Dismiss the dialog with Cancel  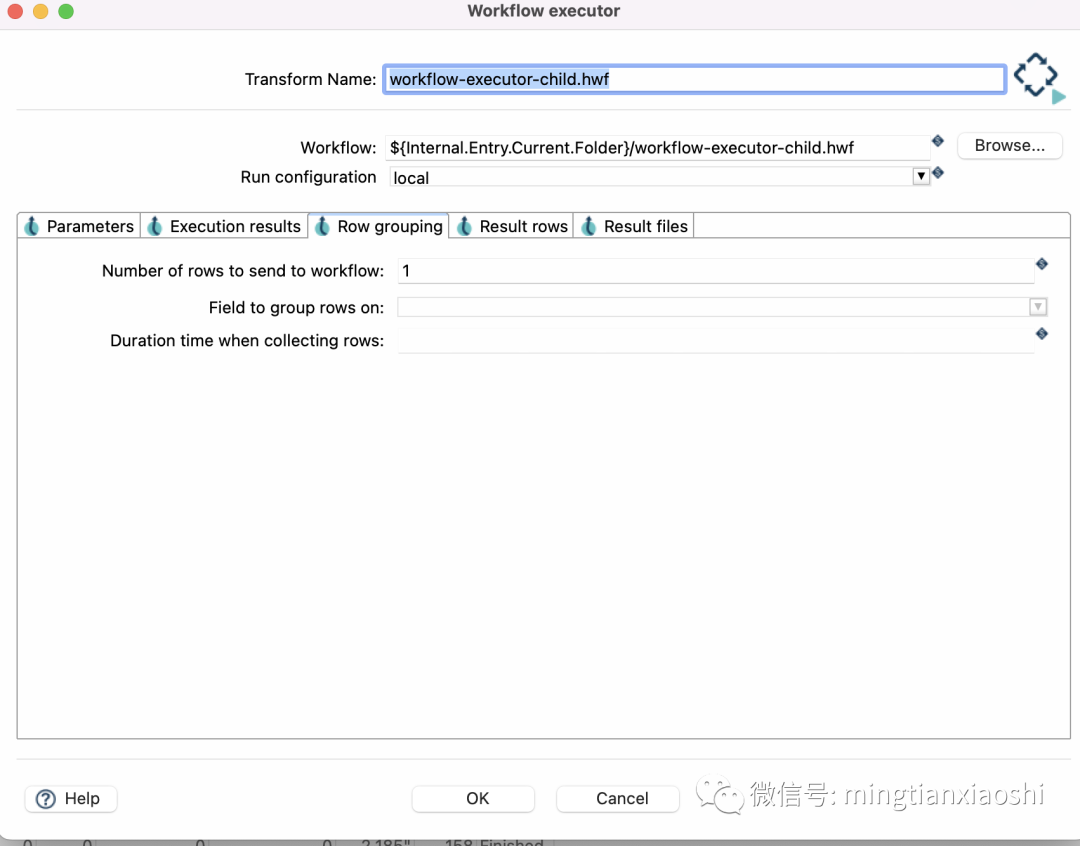617,798
